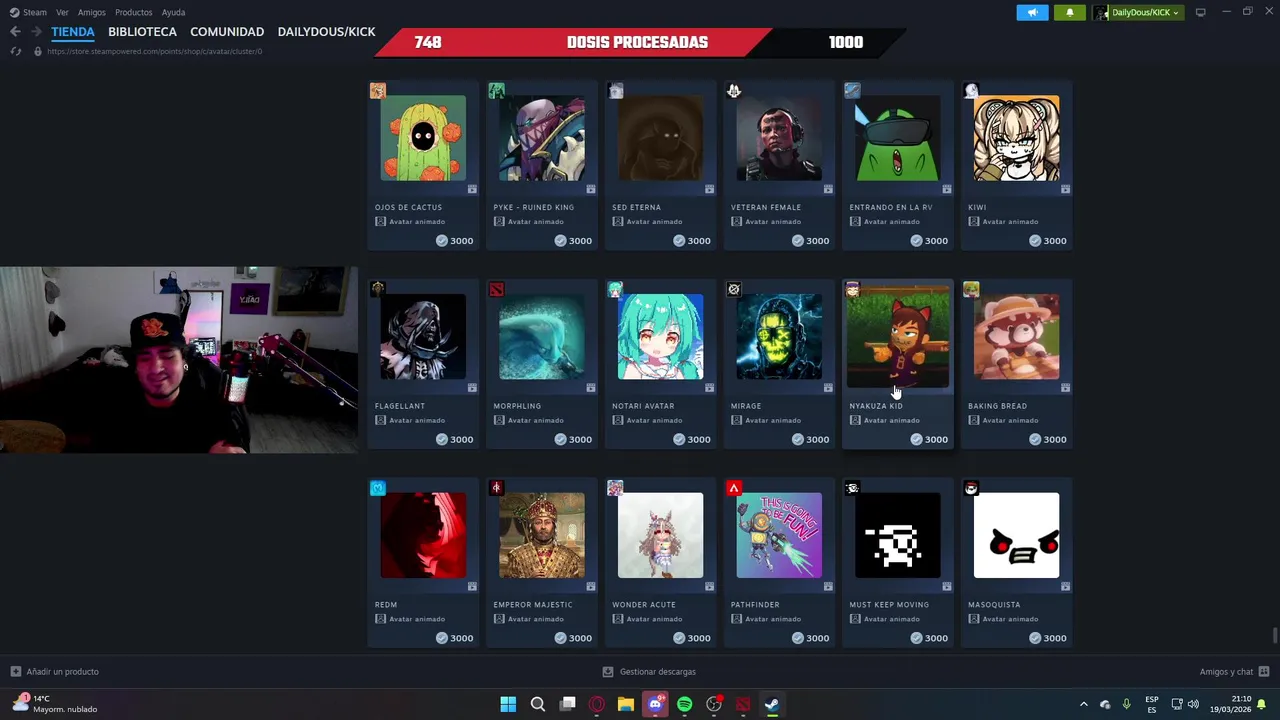Click the BAKING BREAD title text

tap(997, 406)
